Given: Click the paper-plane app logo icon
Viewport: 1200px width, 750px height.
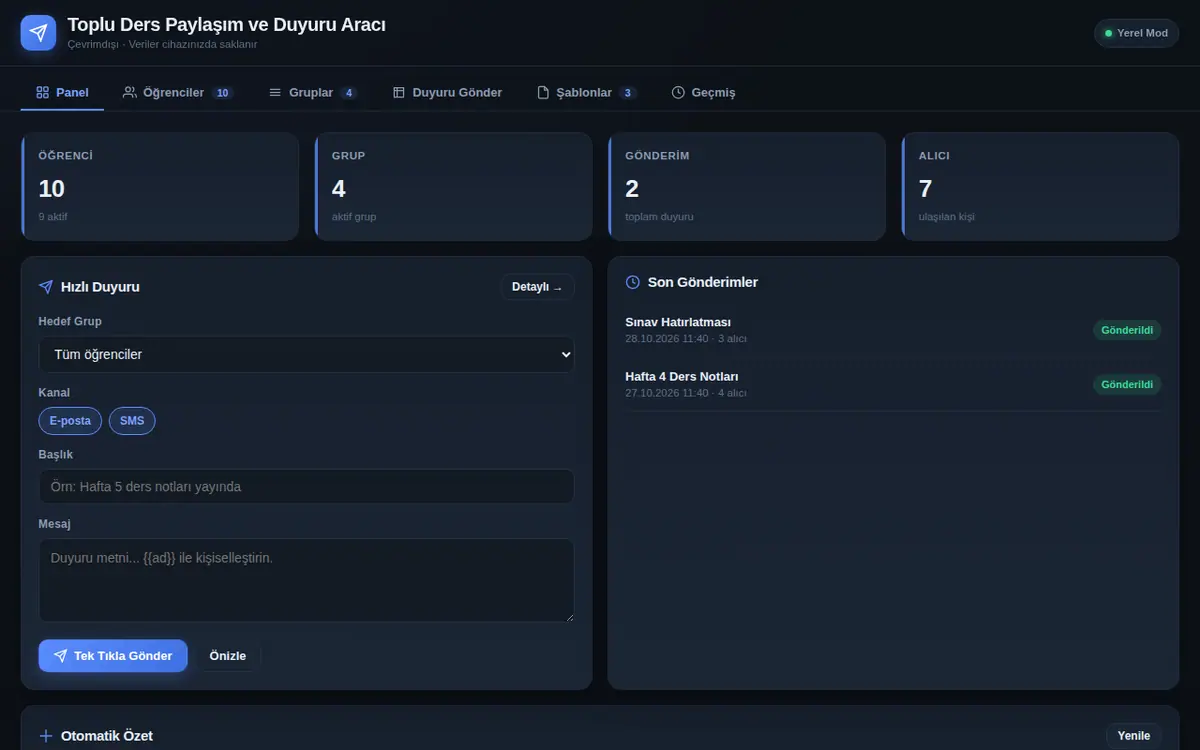Looking at the screenshot, I should pos(38,33).
